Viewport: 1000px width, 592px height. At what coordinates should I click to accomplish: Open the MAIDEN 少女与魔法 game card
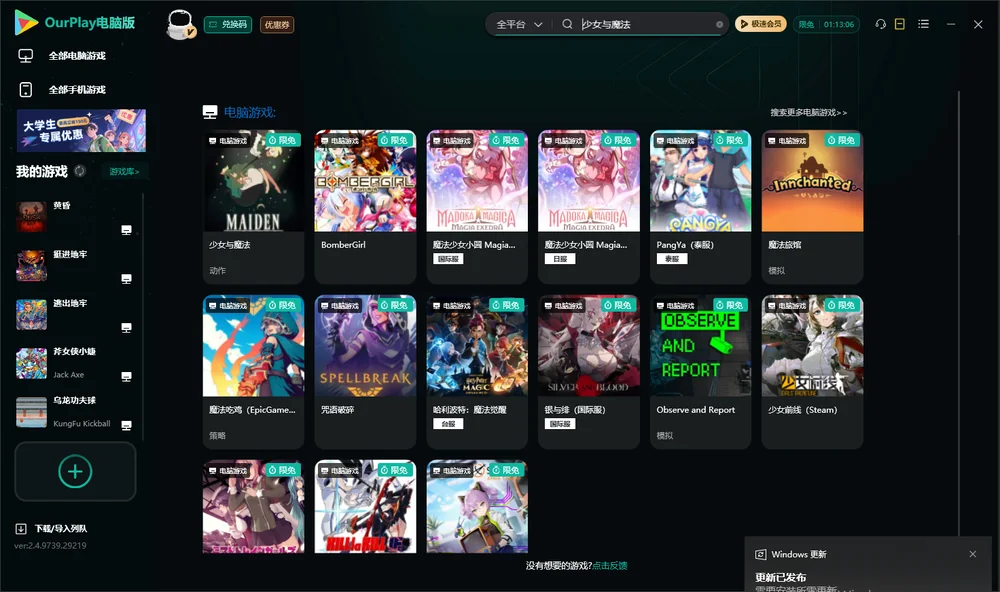253,207
